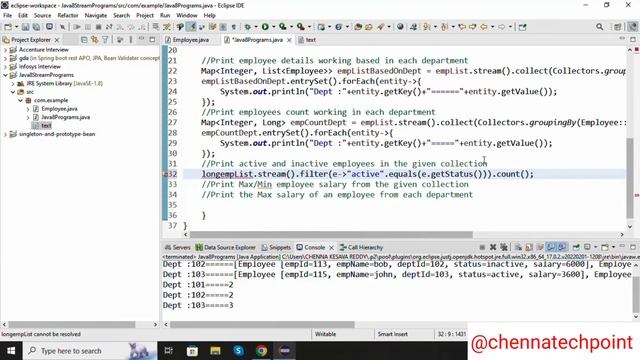Close the Console view tab
Viewport: 640px width, 360px height.
(331, 247)
